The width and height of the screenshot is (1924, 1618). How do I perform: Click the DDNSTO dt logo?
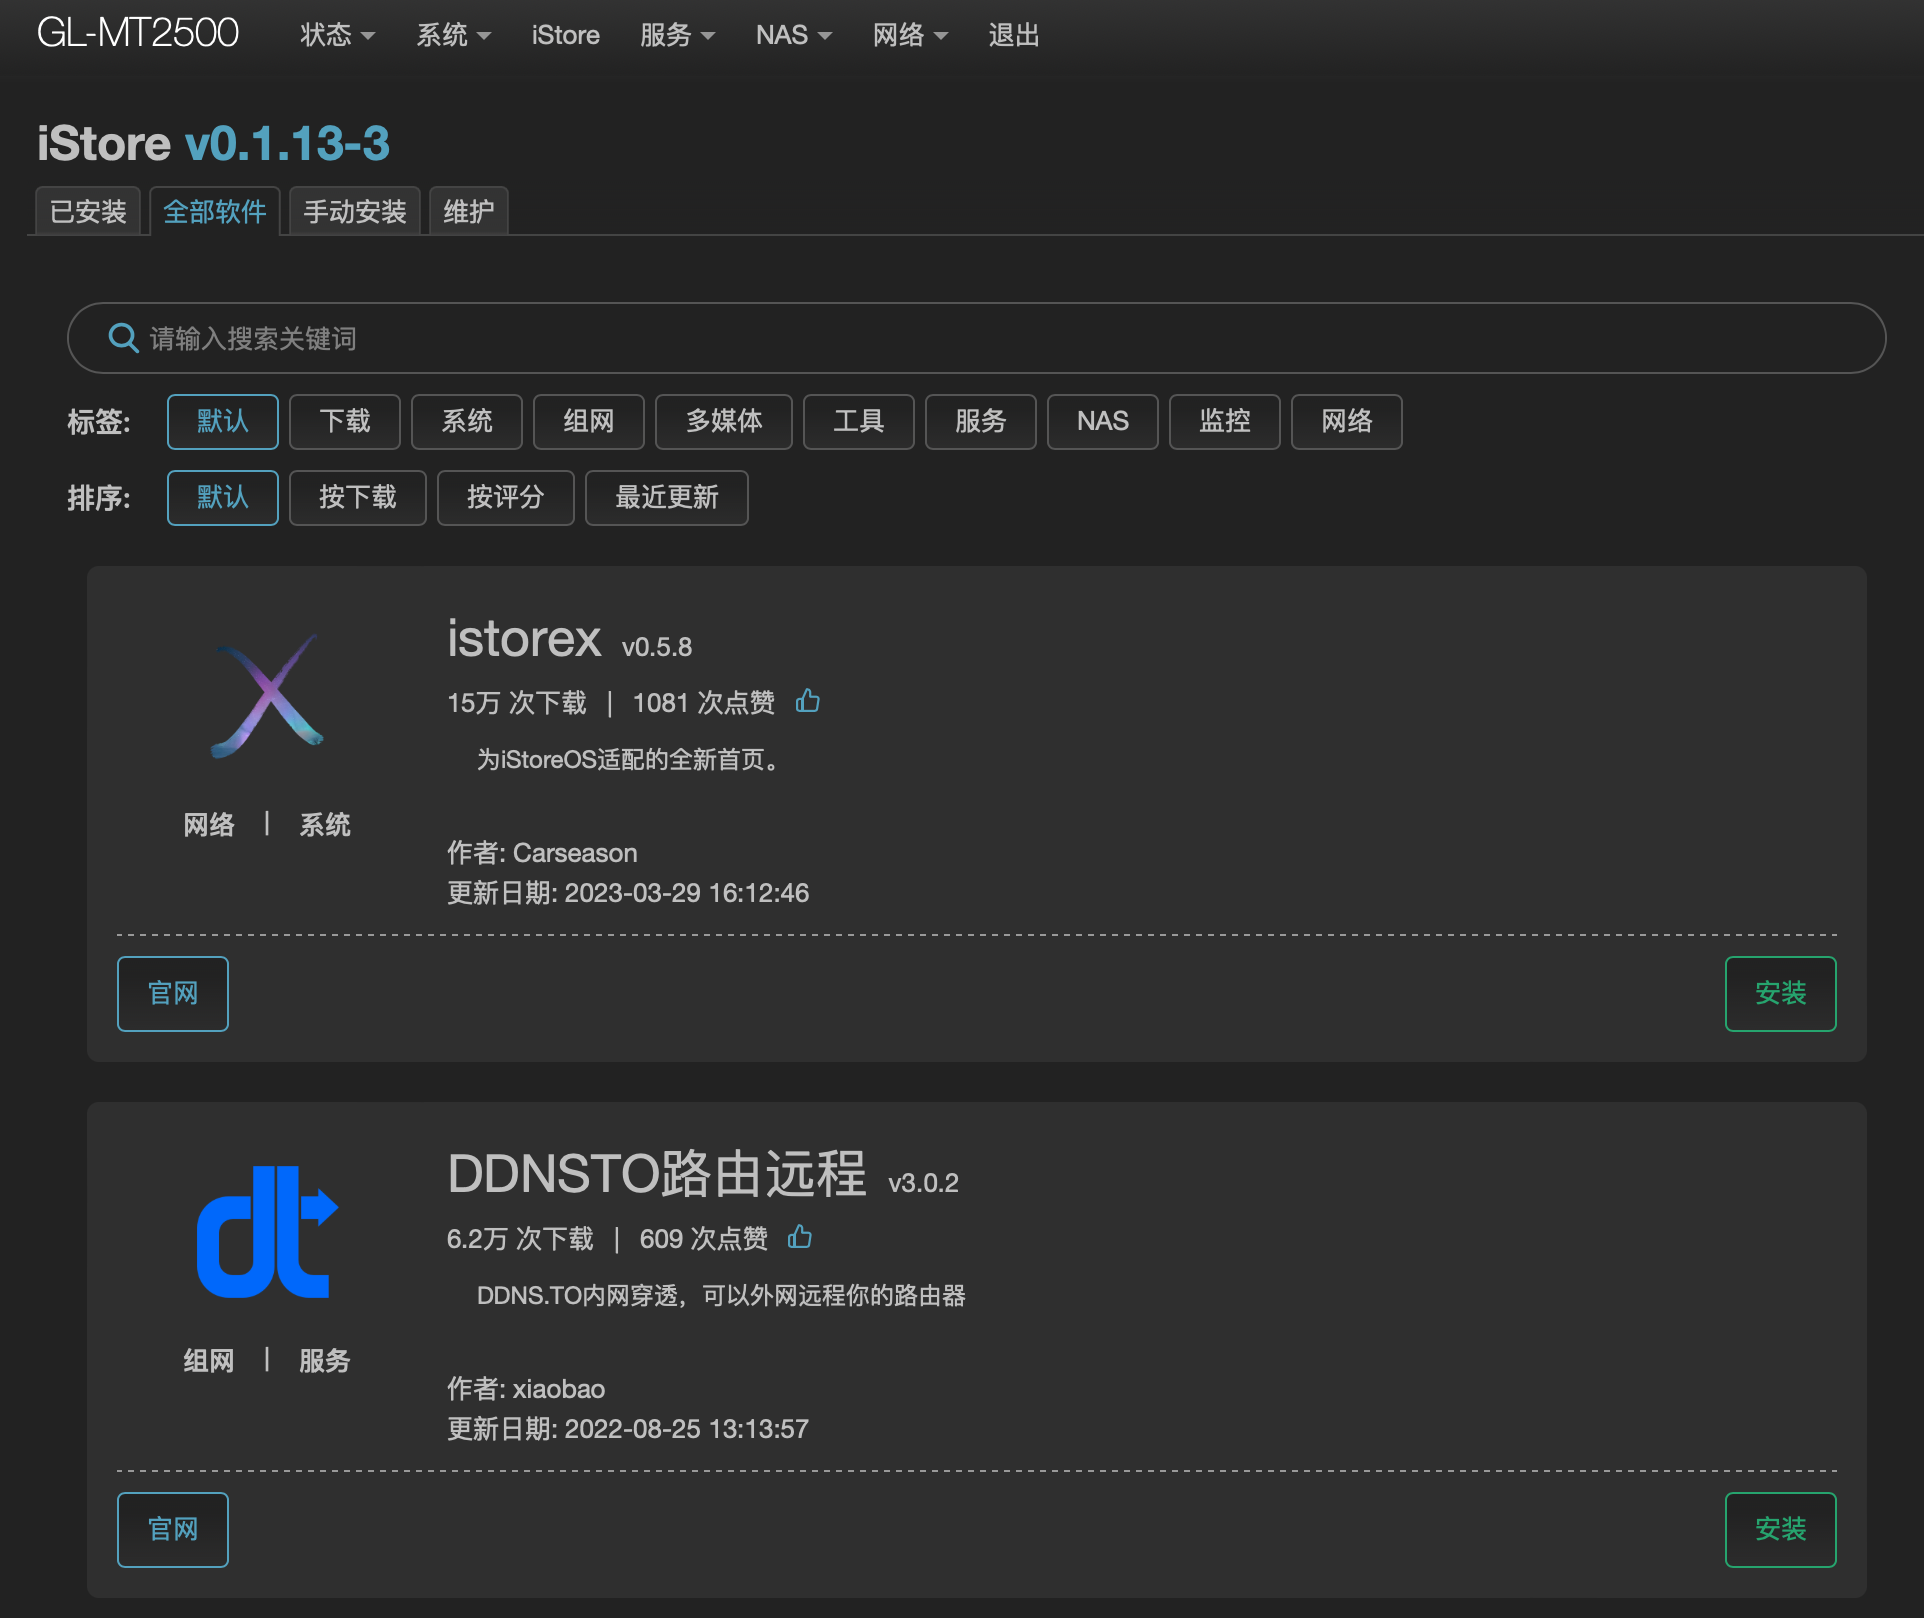click(x=267, y=1232)
